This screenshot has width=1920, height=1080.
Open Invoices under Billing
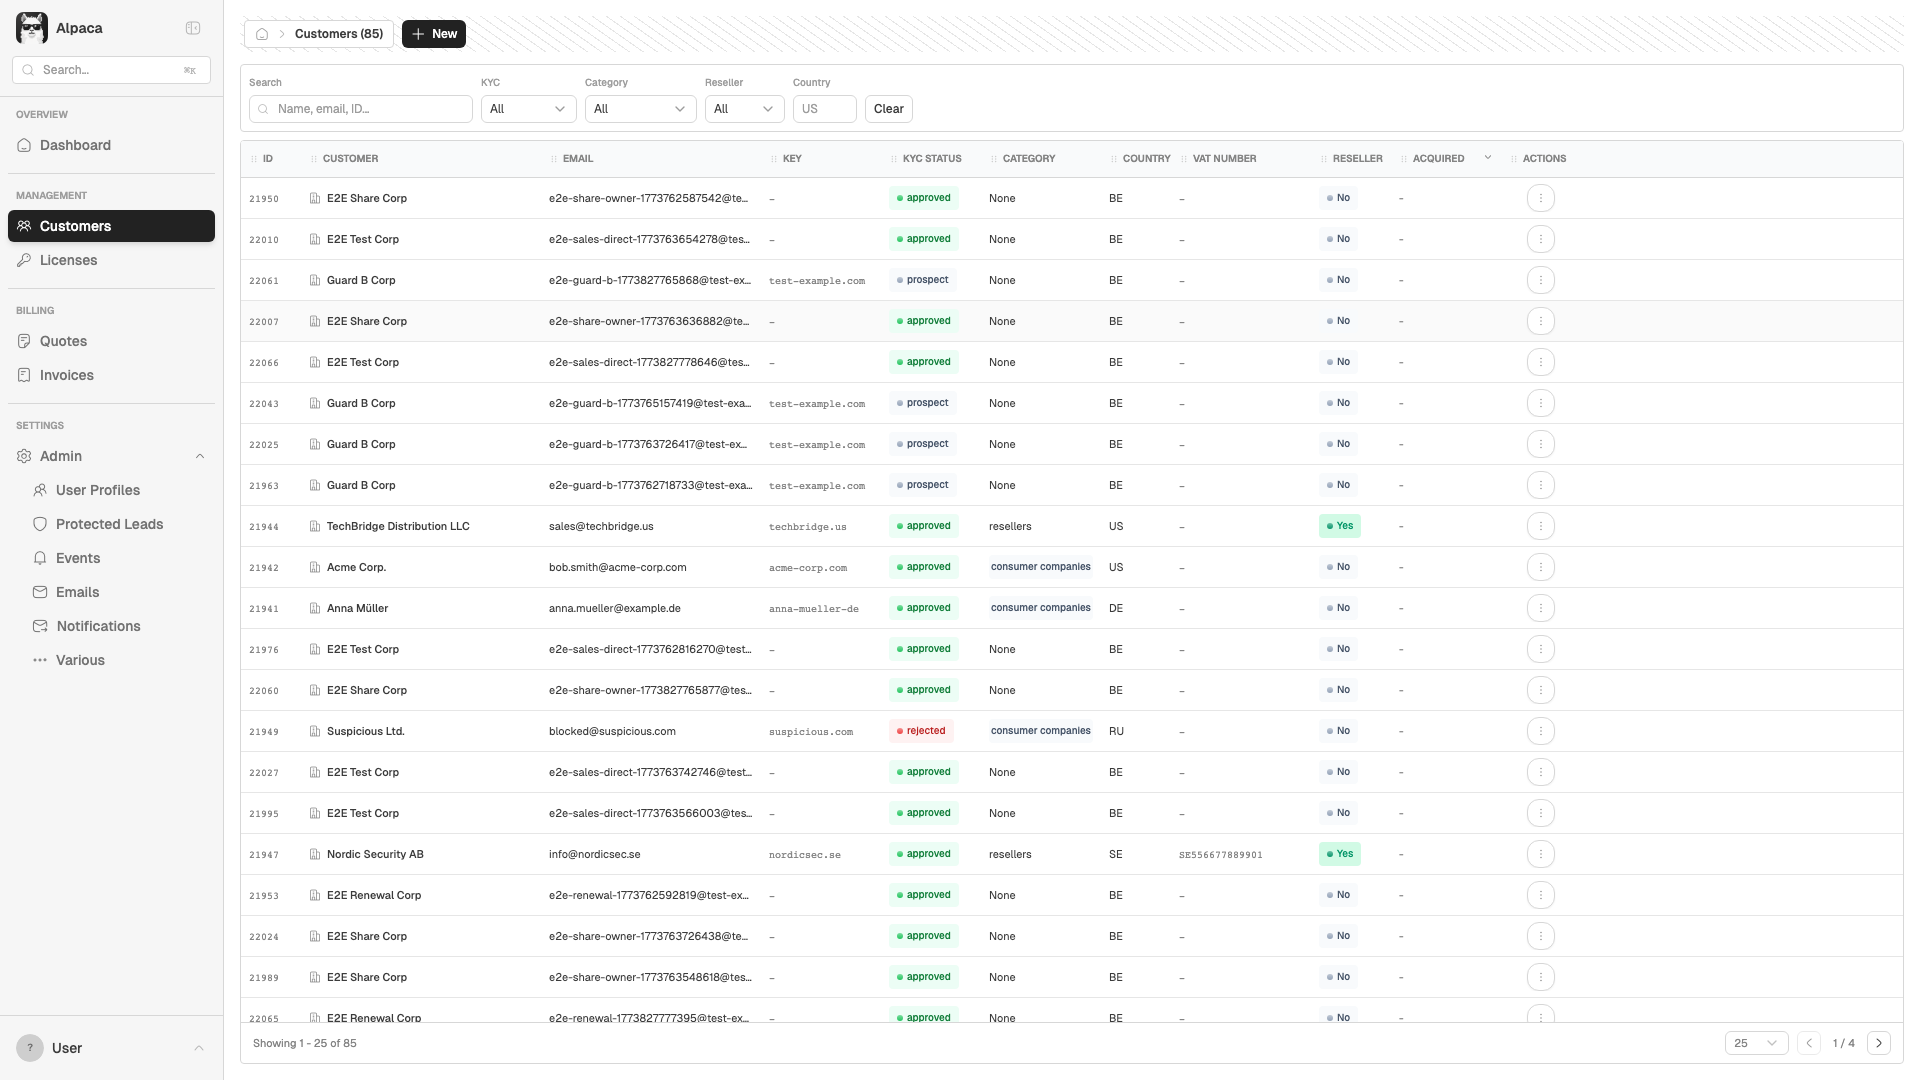click(x=66, y=375)
